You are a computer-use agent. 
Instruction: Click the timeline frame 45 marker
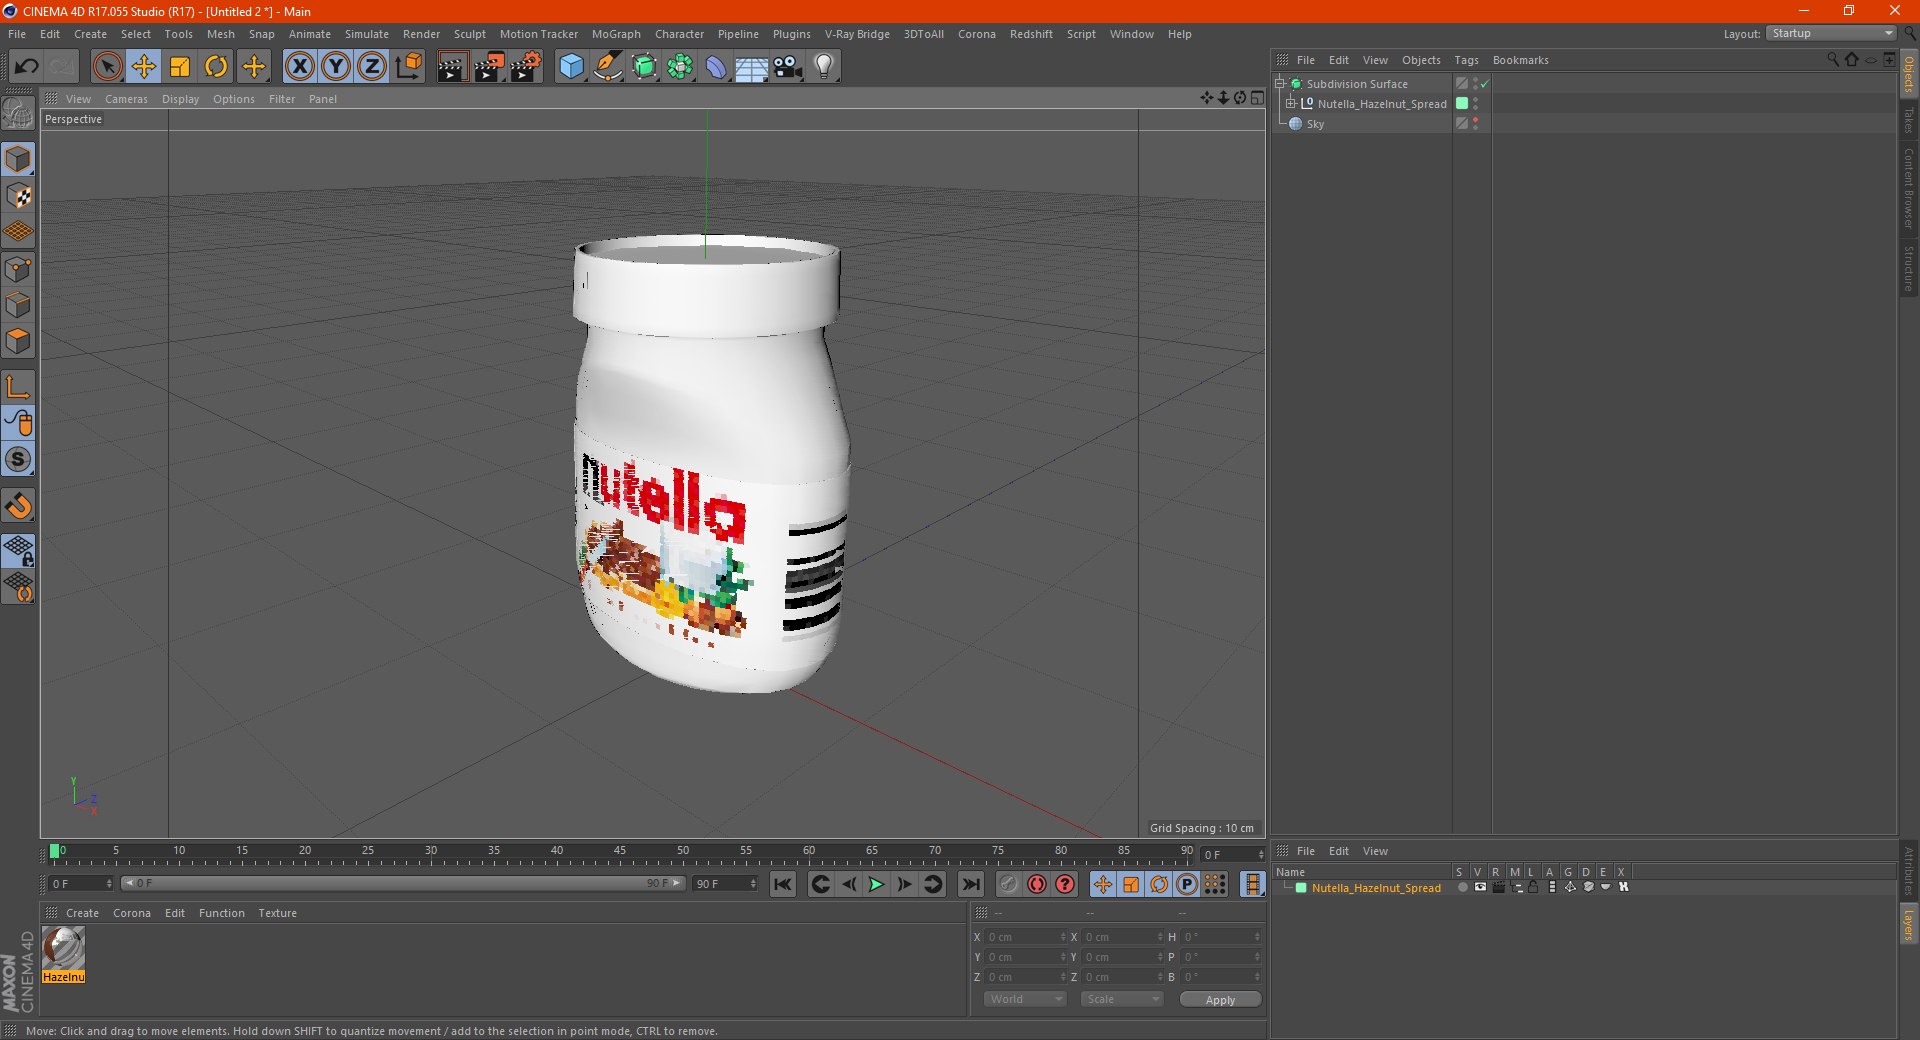tap(620, 851)
